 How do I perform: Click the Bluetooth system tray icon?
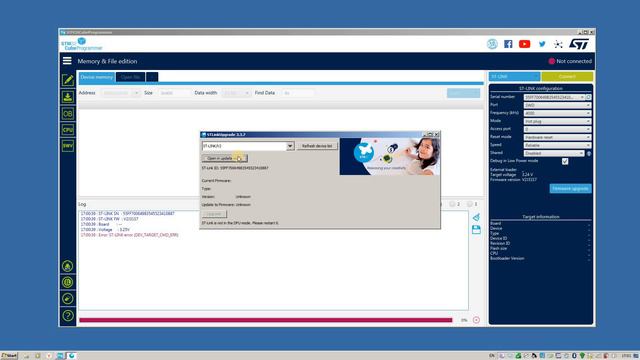point(574,356)
